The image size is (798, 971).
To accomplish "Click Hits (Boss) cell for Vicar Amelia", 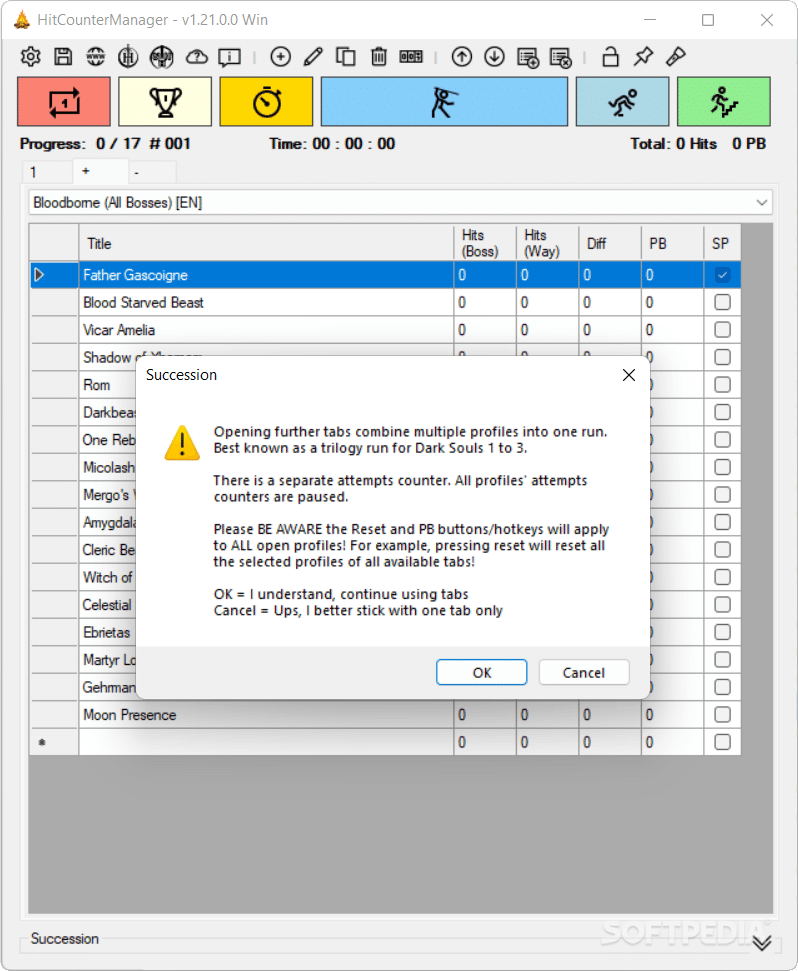I will 485,330.
